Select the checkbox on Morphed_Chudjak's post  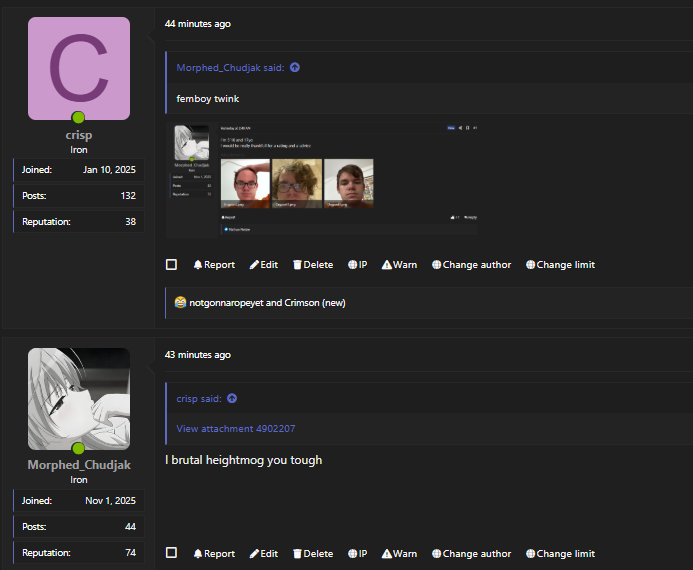pos(171,553)
